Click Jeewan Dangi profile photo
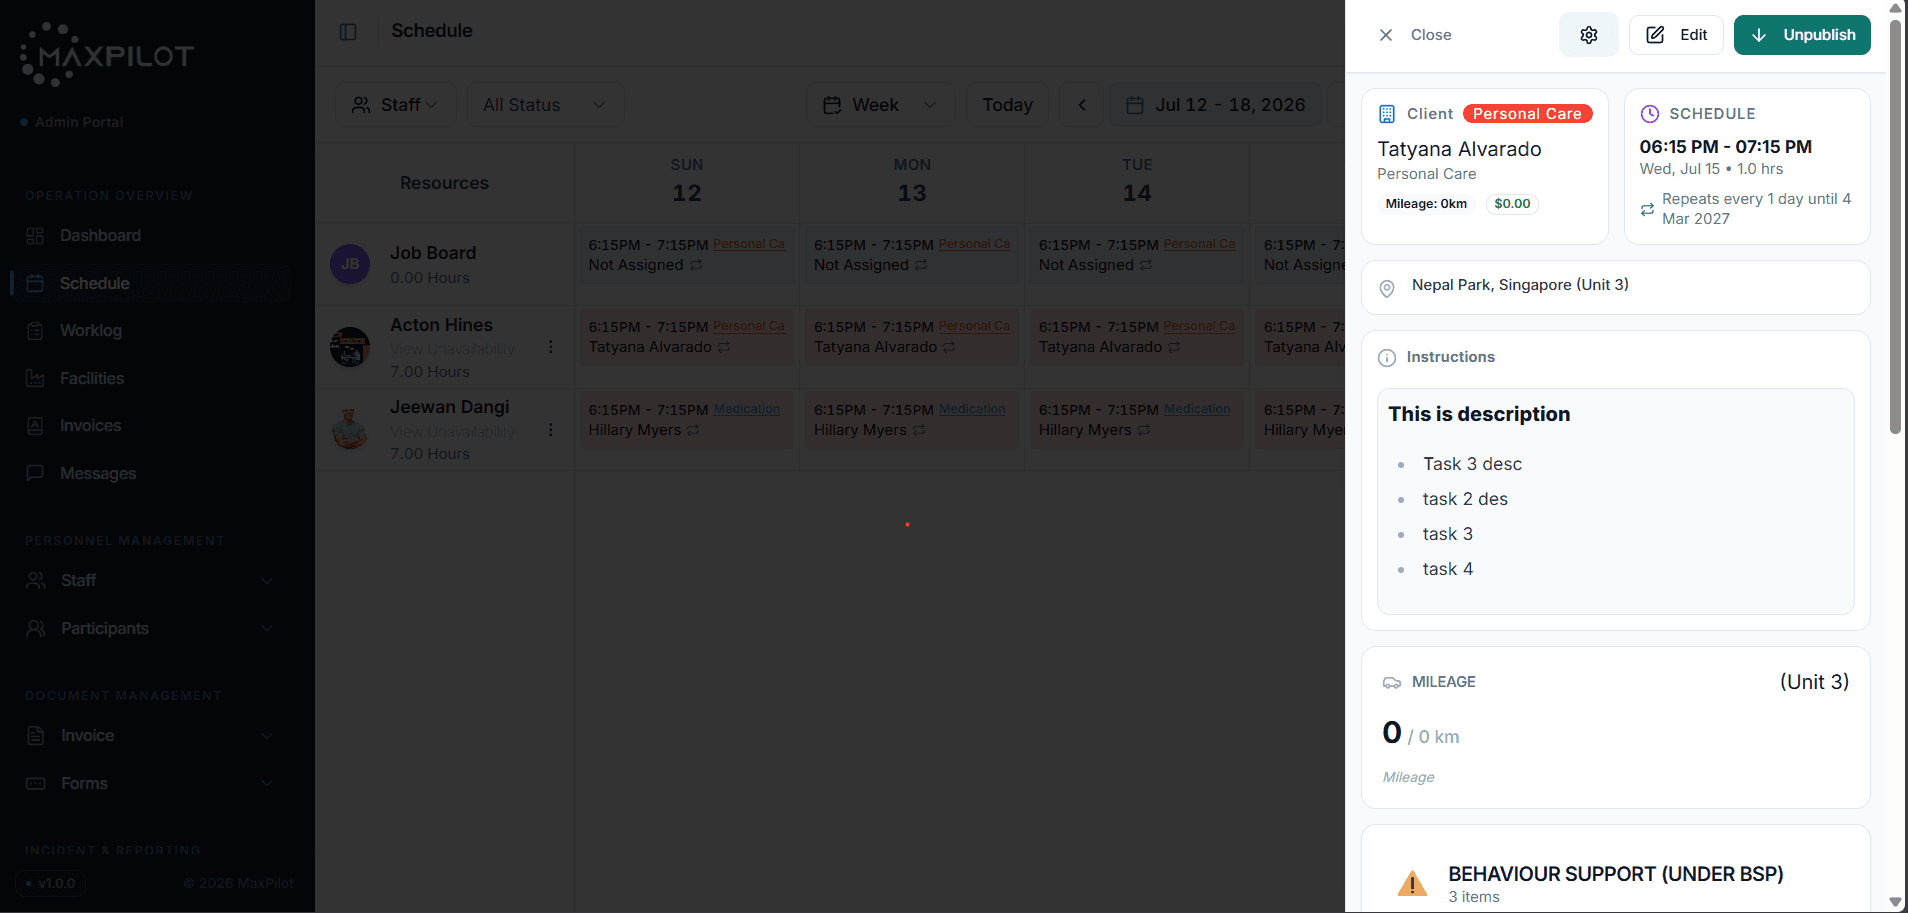 pyautogui.click(x=350, y=429)
